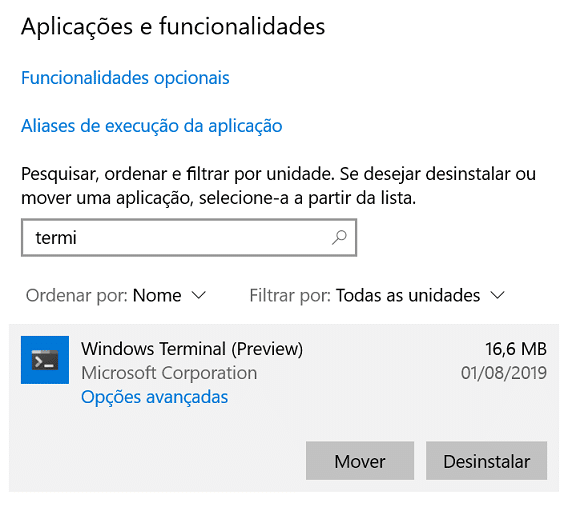Open Aliases de execução da aplicação
572x507 pixels.
(x=152, y=126)
